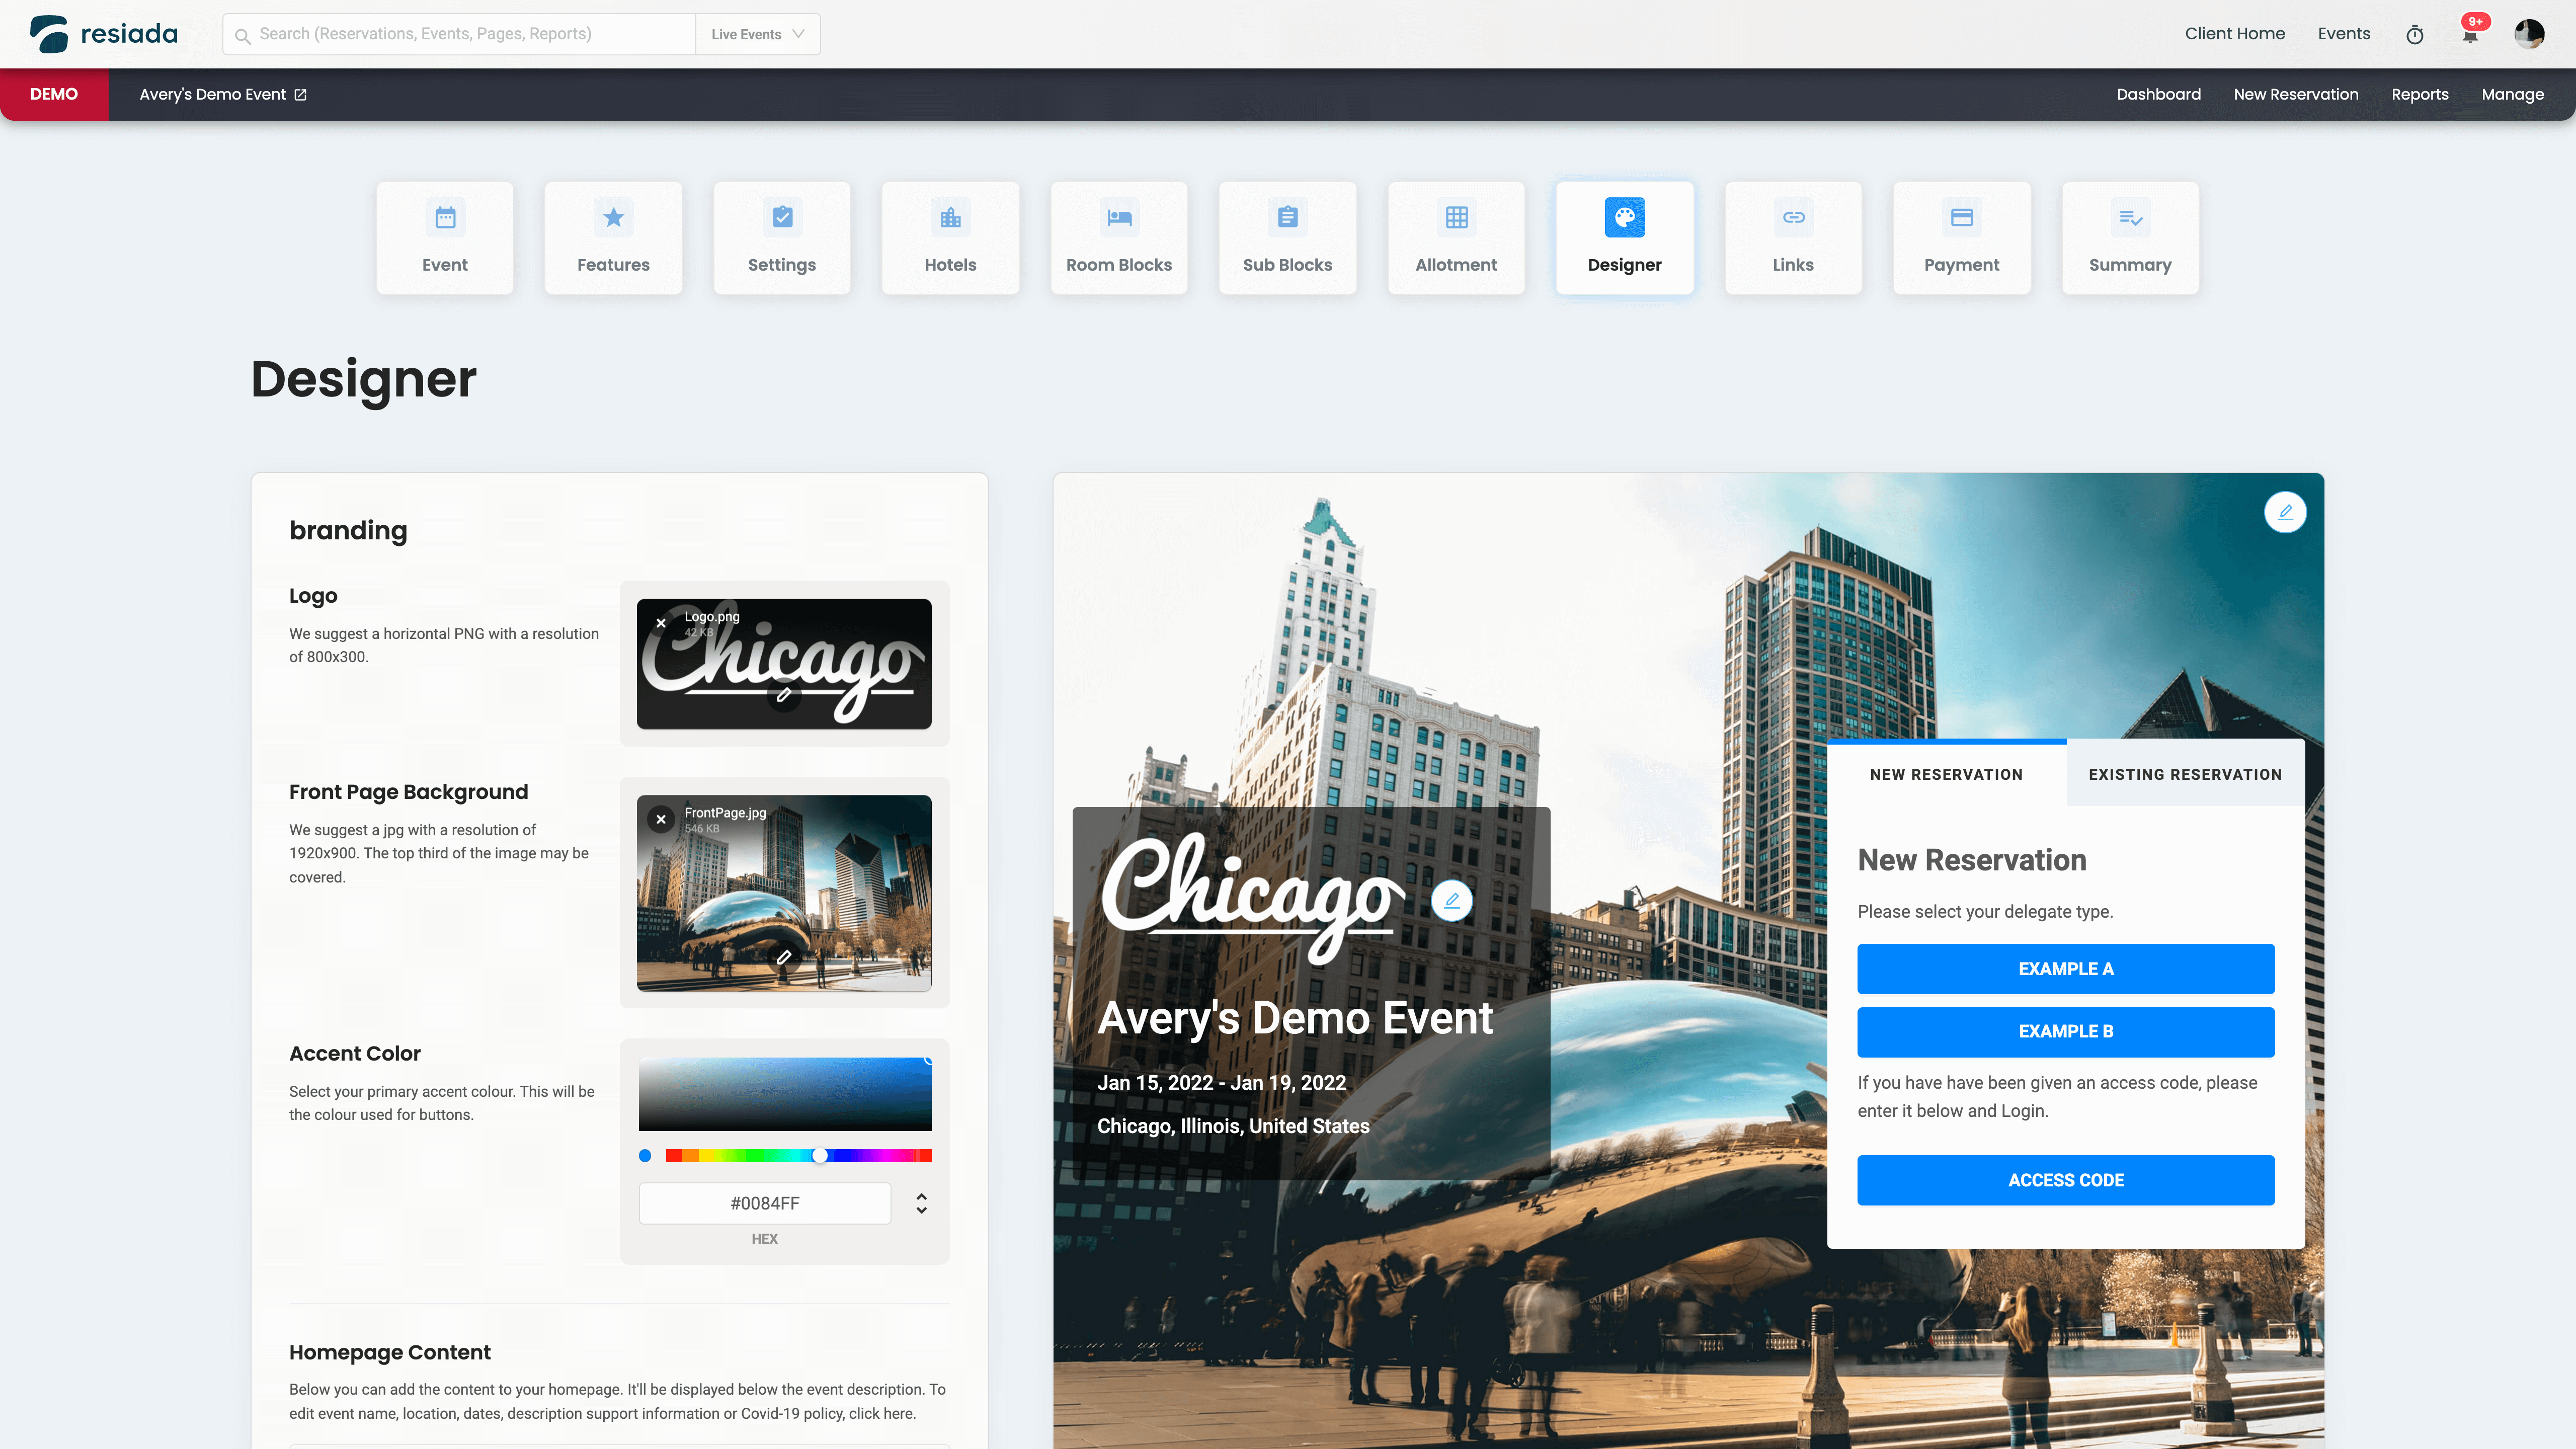The width and height of the screenshot is (2576, 1449).
Task: Edit the FrontPage.jpg thumbnail with pencil
Action: 784,957
